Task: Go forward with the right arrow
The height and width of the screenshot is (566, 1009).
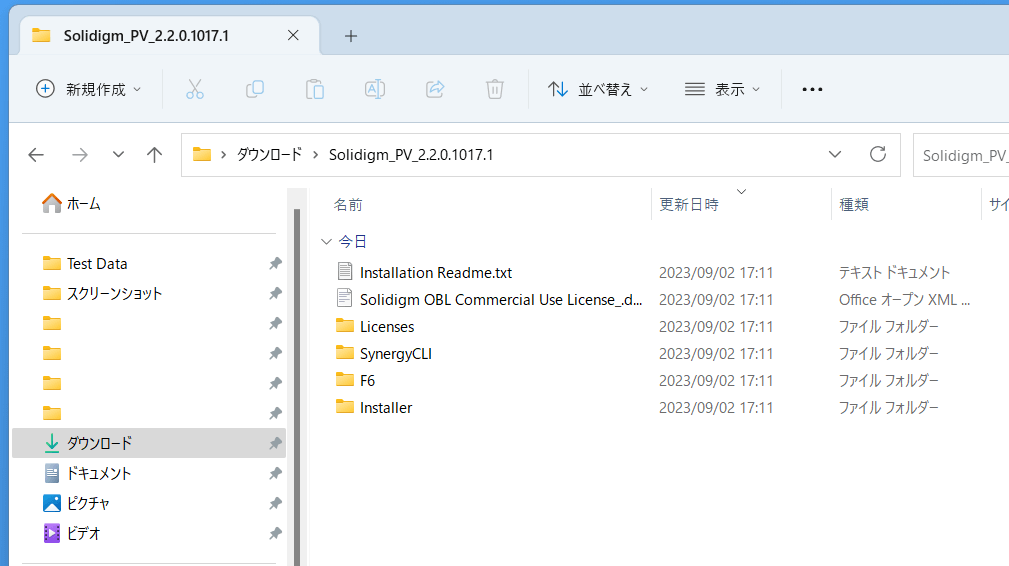Action: coord(80,154)
